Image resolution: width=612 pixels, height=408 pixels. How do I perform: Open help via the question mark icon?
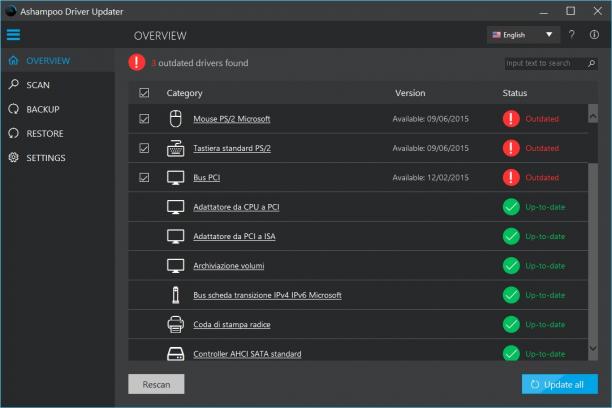pos(571,35)
